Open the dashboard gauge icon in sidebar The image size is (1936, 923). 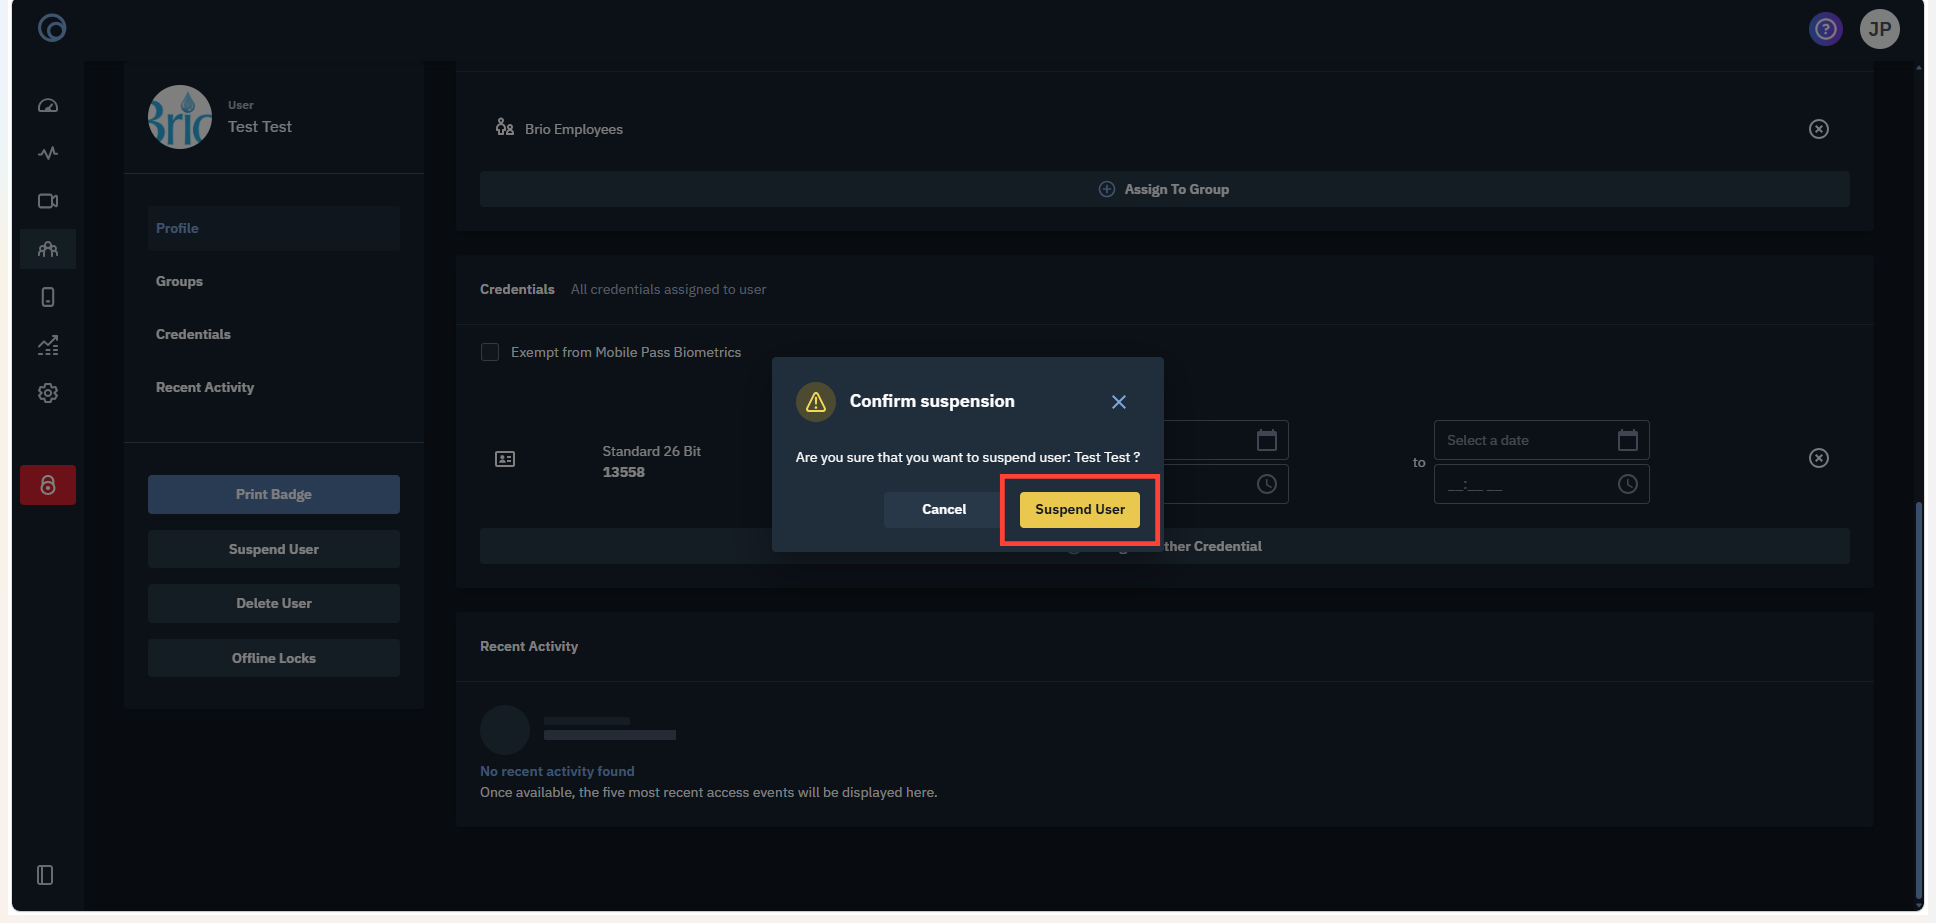[48, 105]
